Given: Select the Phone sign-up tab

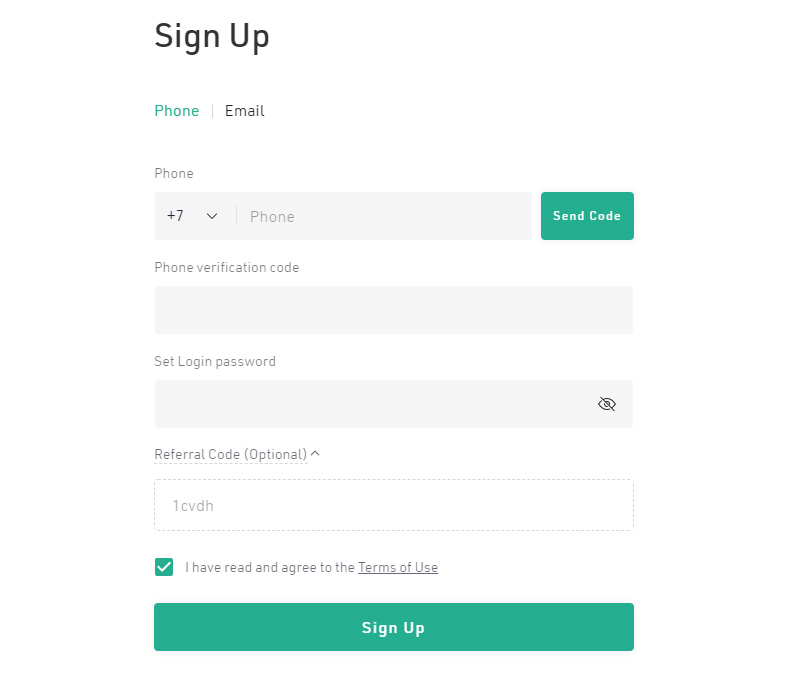Looking at the screenshot, I should coord(176,111).
